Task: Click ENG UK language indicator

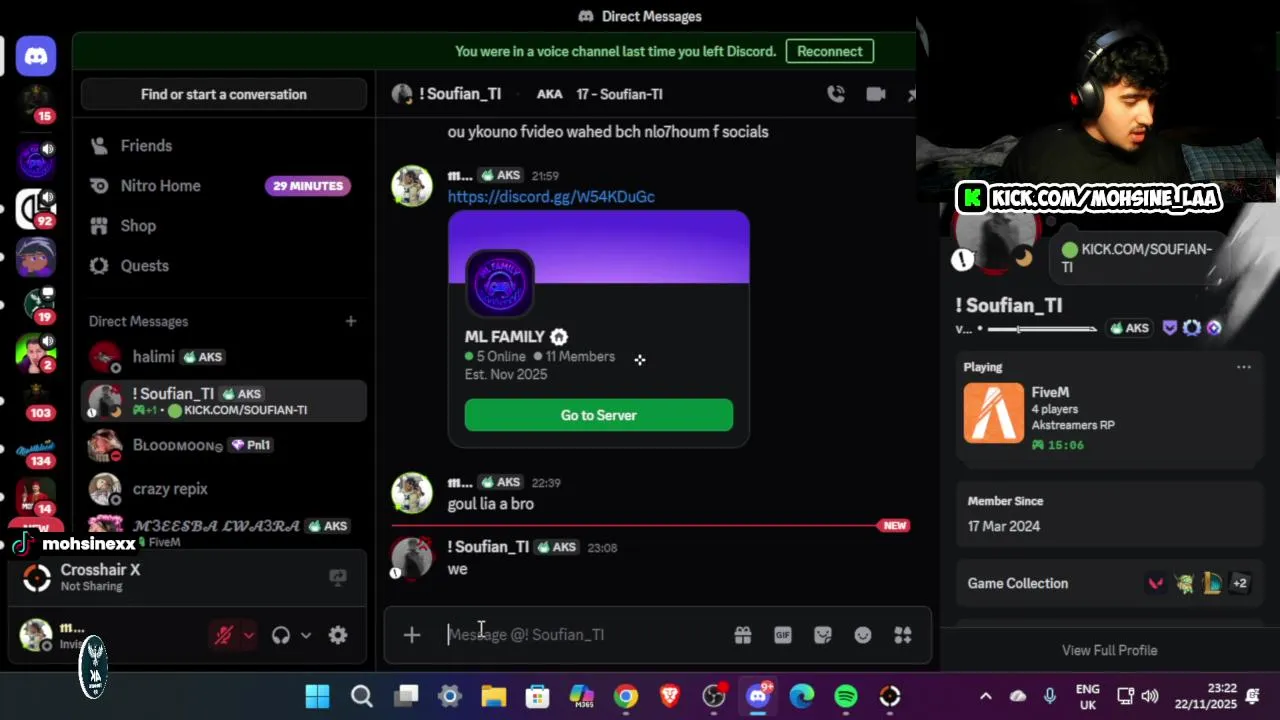Action: 1087,696
